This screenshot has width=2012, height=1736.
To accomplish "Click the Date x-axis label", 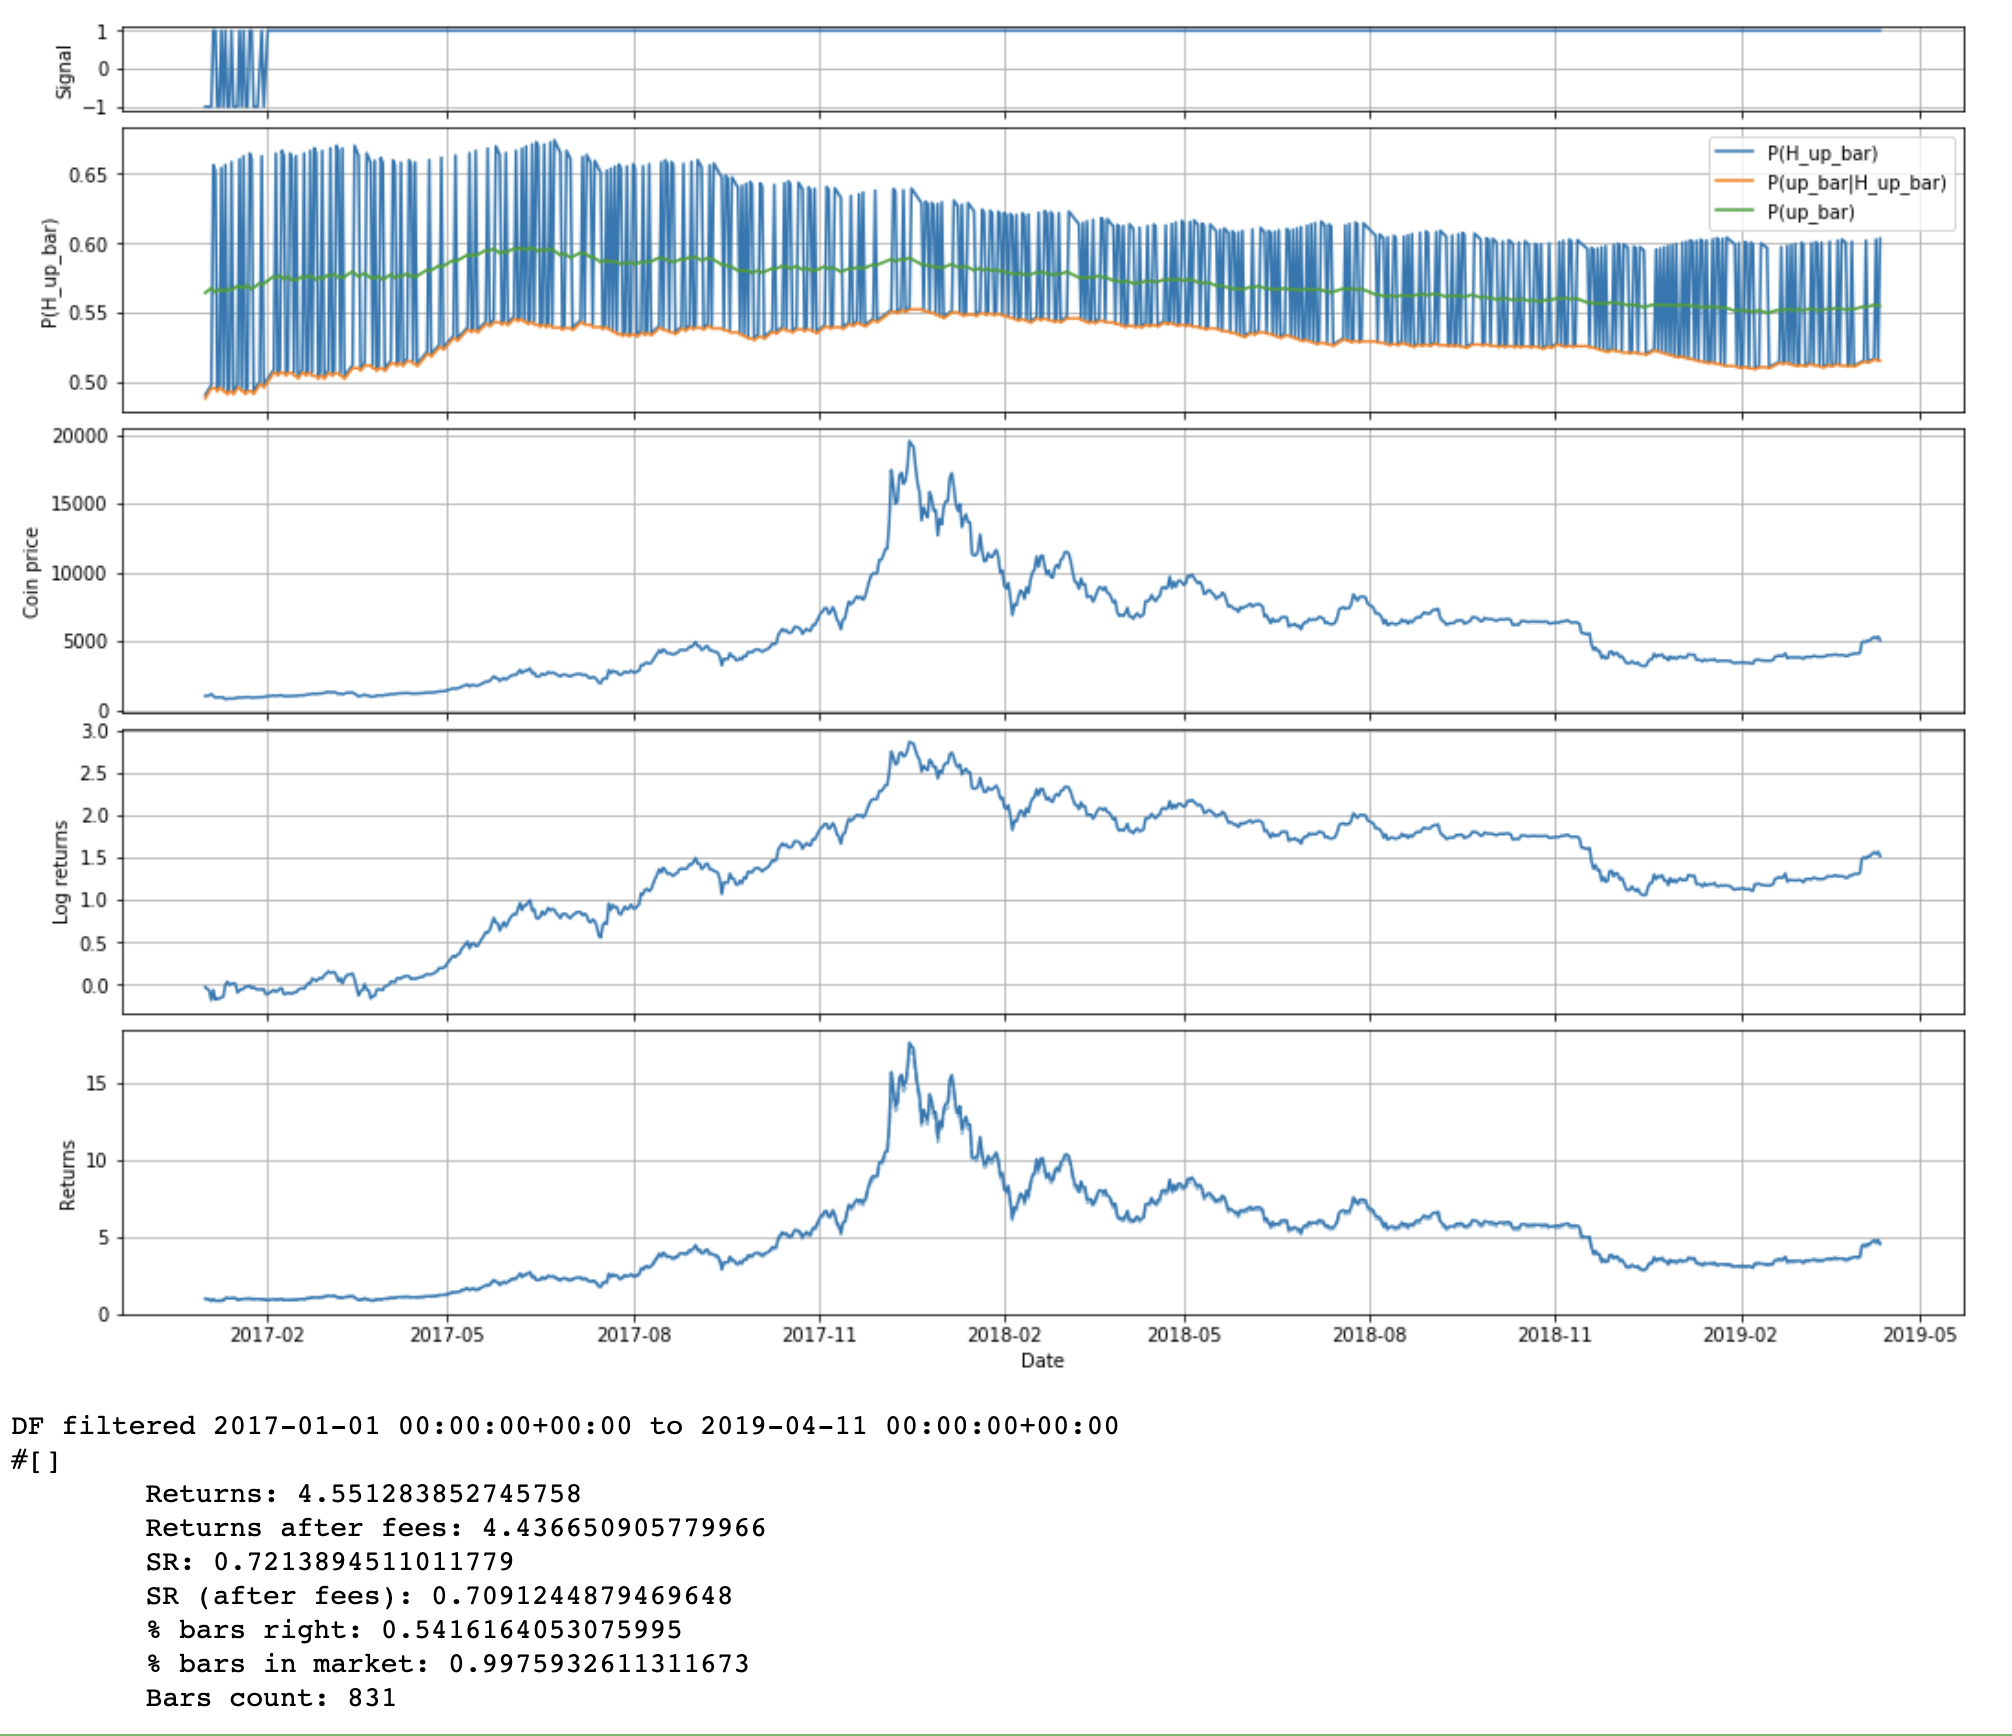I will click(x=1042, y=1360).
